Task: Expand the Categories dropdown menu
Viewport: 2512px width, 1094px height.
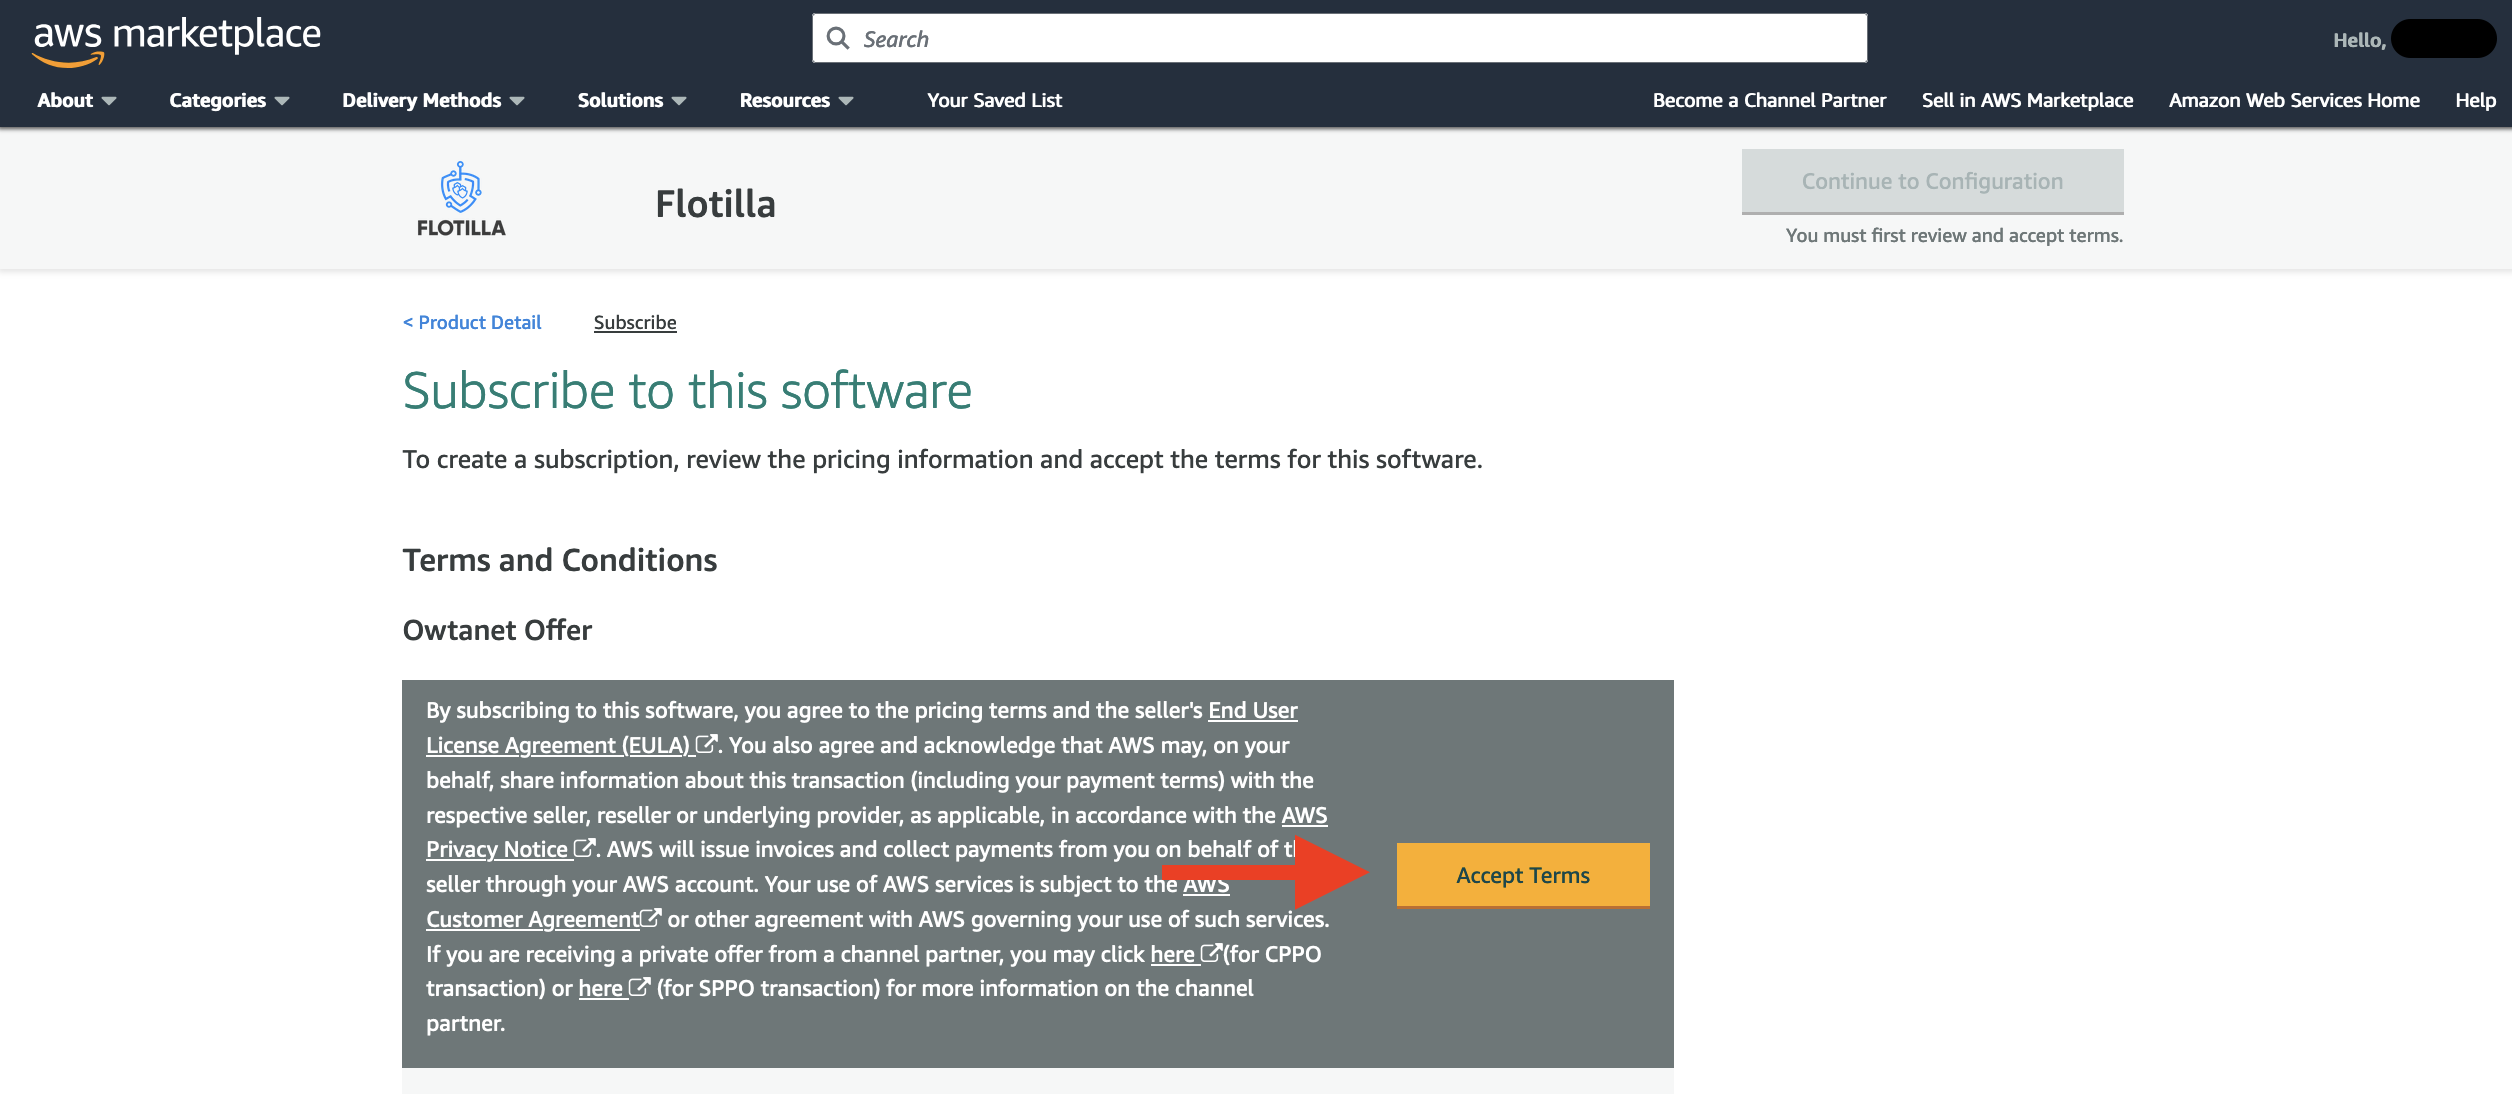Action: click(x=229, y=100)
